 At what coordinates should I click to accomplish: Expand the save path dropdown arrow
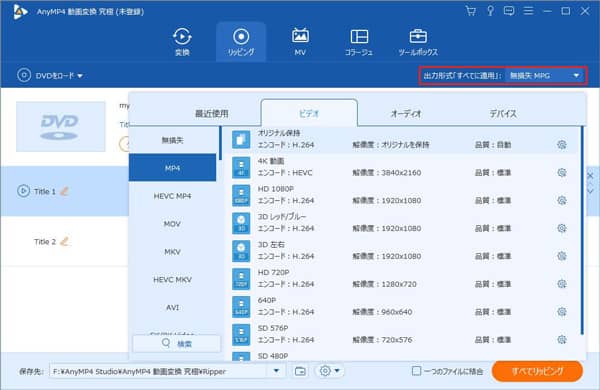click(x=276, y=371)
